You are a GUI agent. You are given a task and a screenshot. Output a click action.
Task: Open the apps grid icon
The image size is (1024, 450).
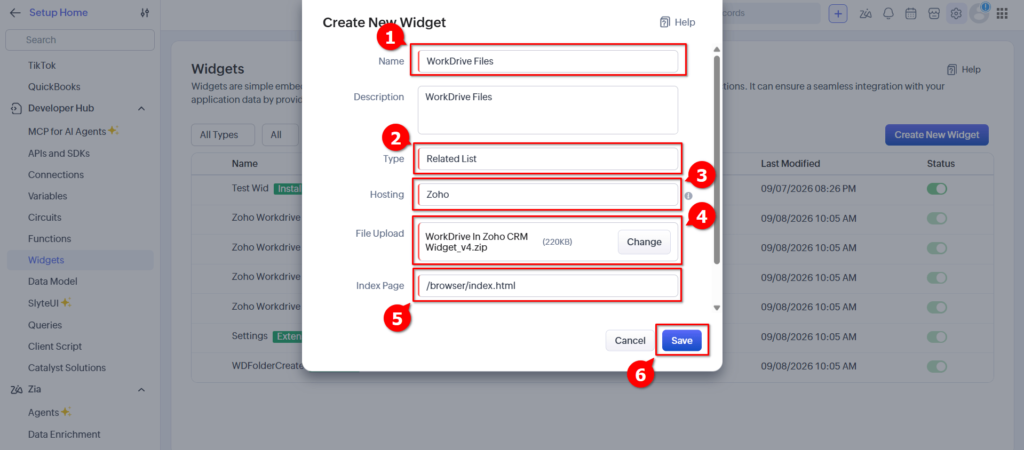[x=1002, y=13]
